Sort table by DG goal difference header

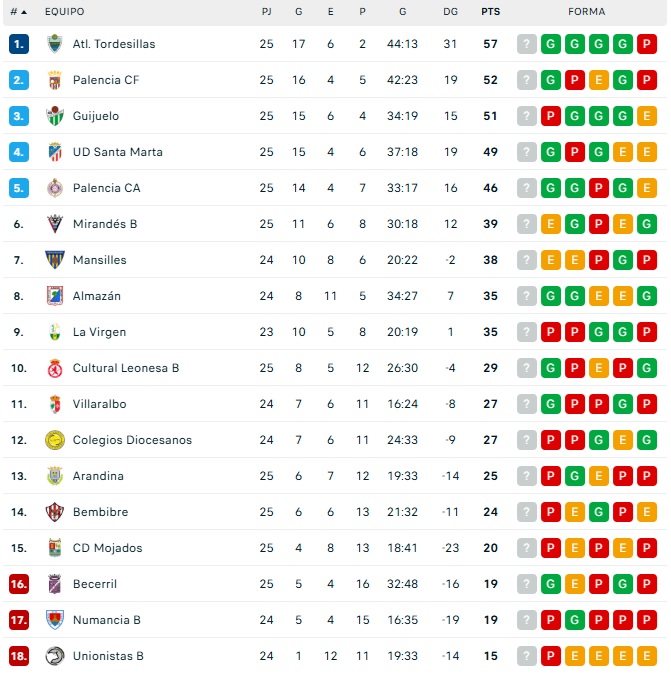point(450,12)
